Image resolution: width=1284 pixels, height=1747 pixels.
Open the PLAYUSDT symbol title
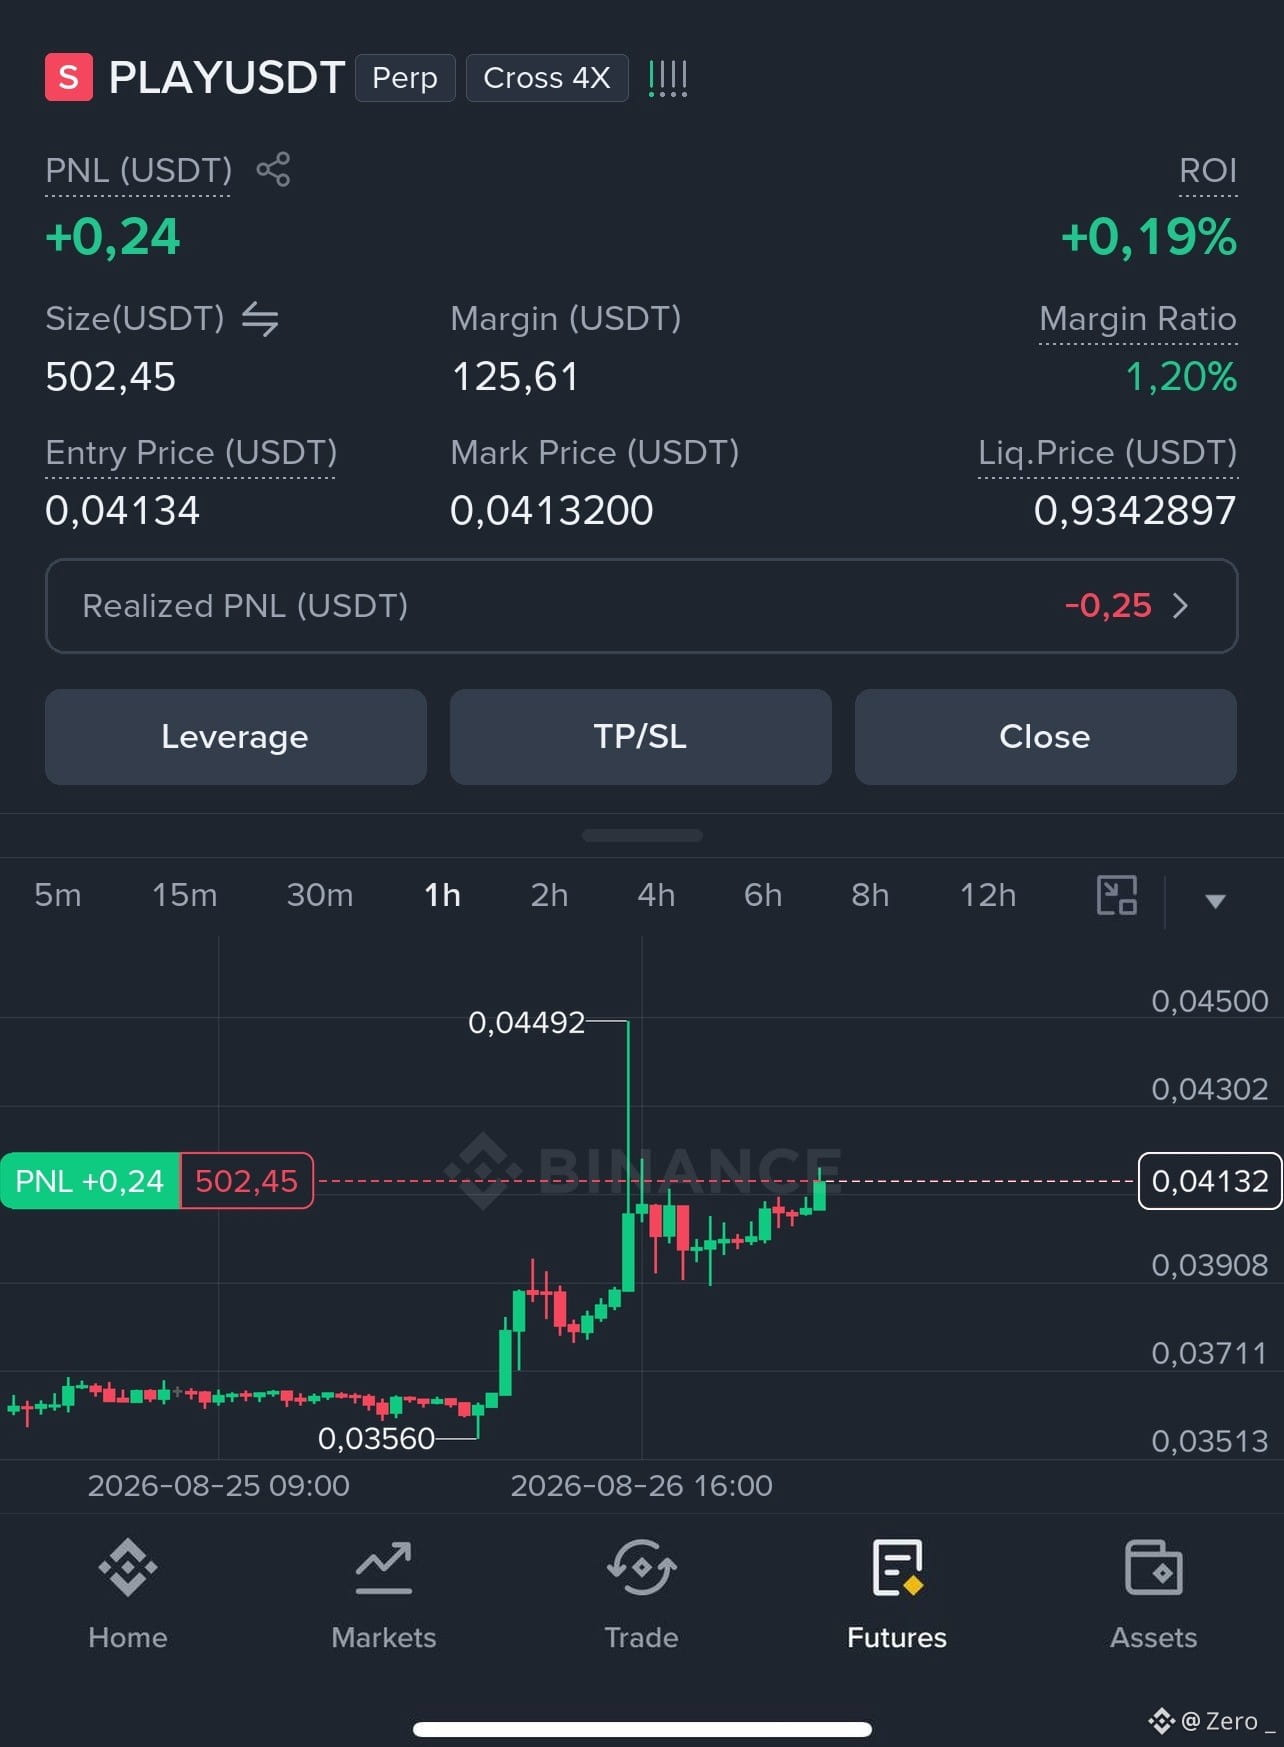click(227, 77)
